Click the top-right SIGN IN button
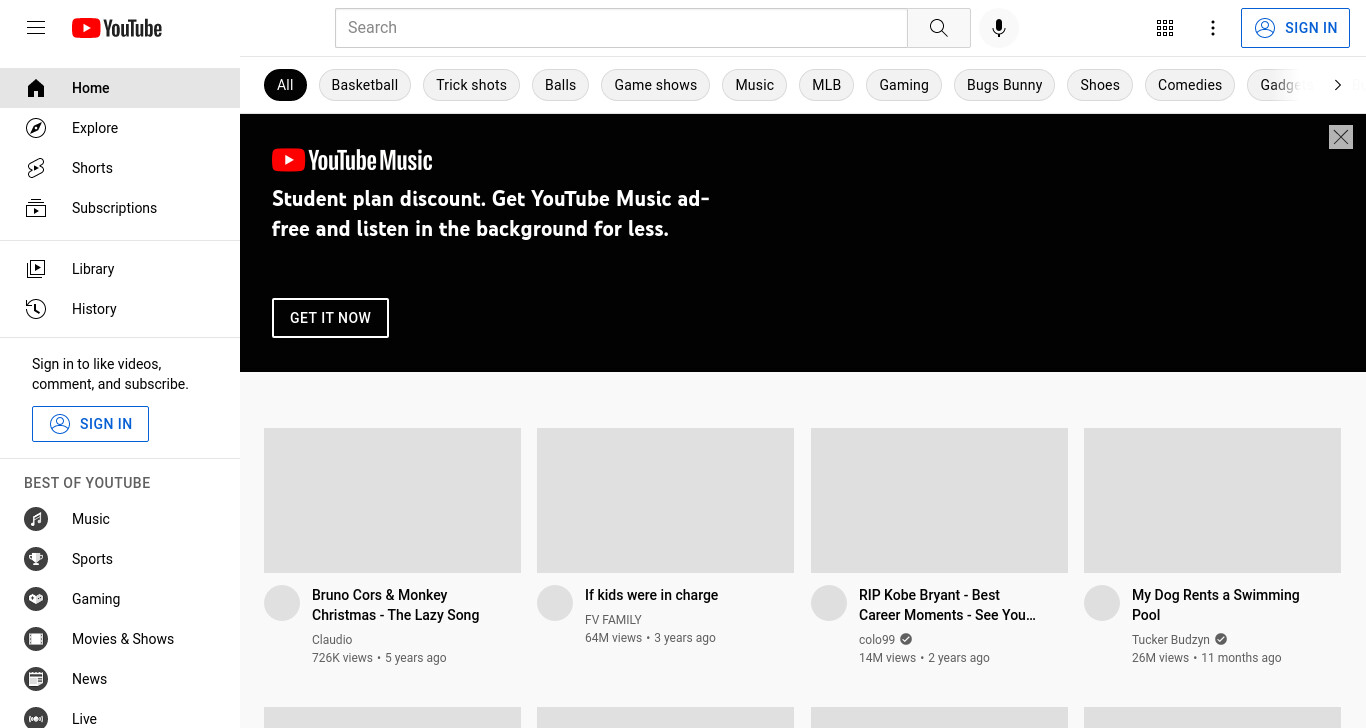Screen dimensions: 1366x728 1295,28
